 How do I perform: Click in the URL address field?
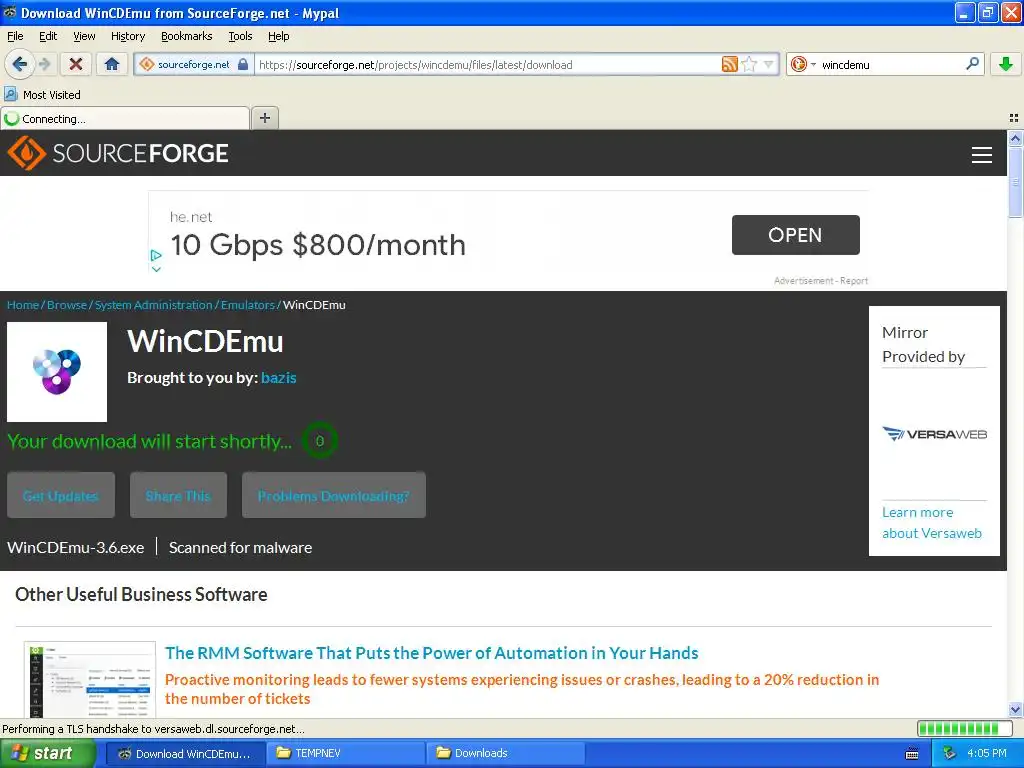click(x=487, y=65)
